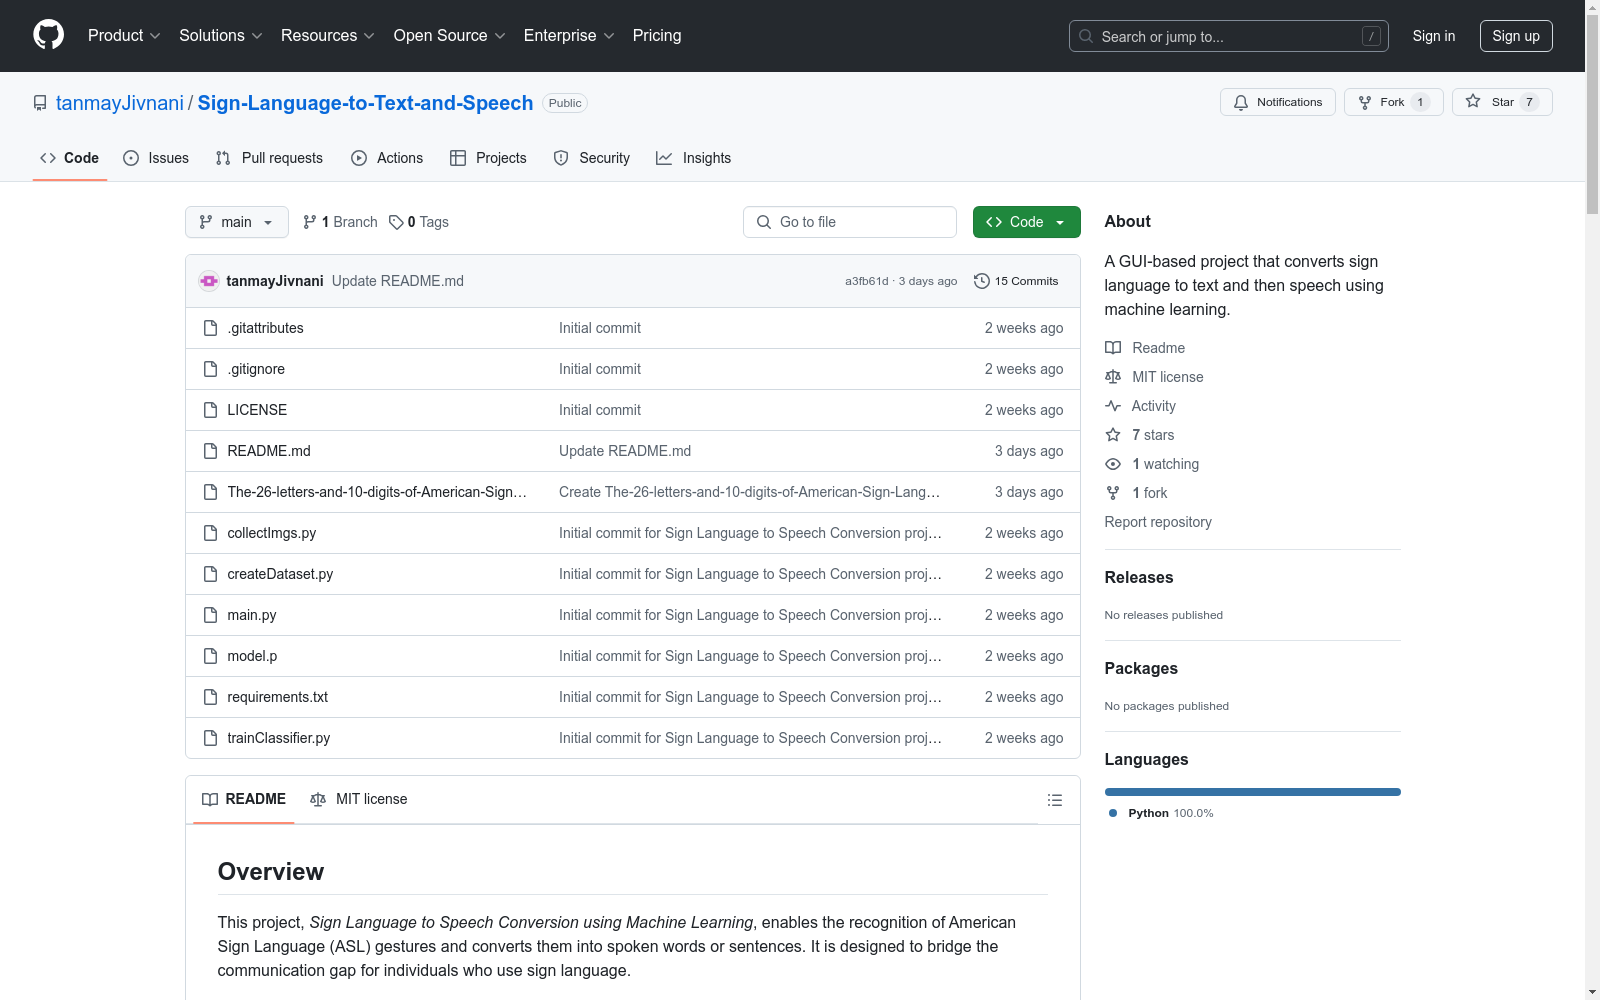Open the Pricing page
The image size is (1600, 1000).
[x=657, y=35]
